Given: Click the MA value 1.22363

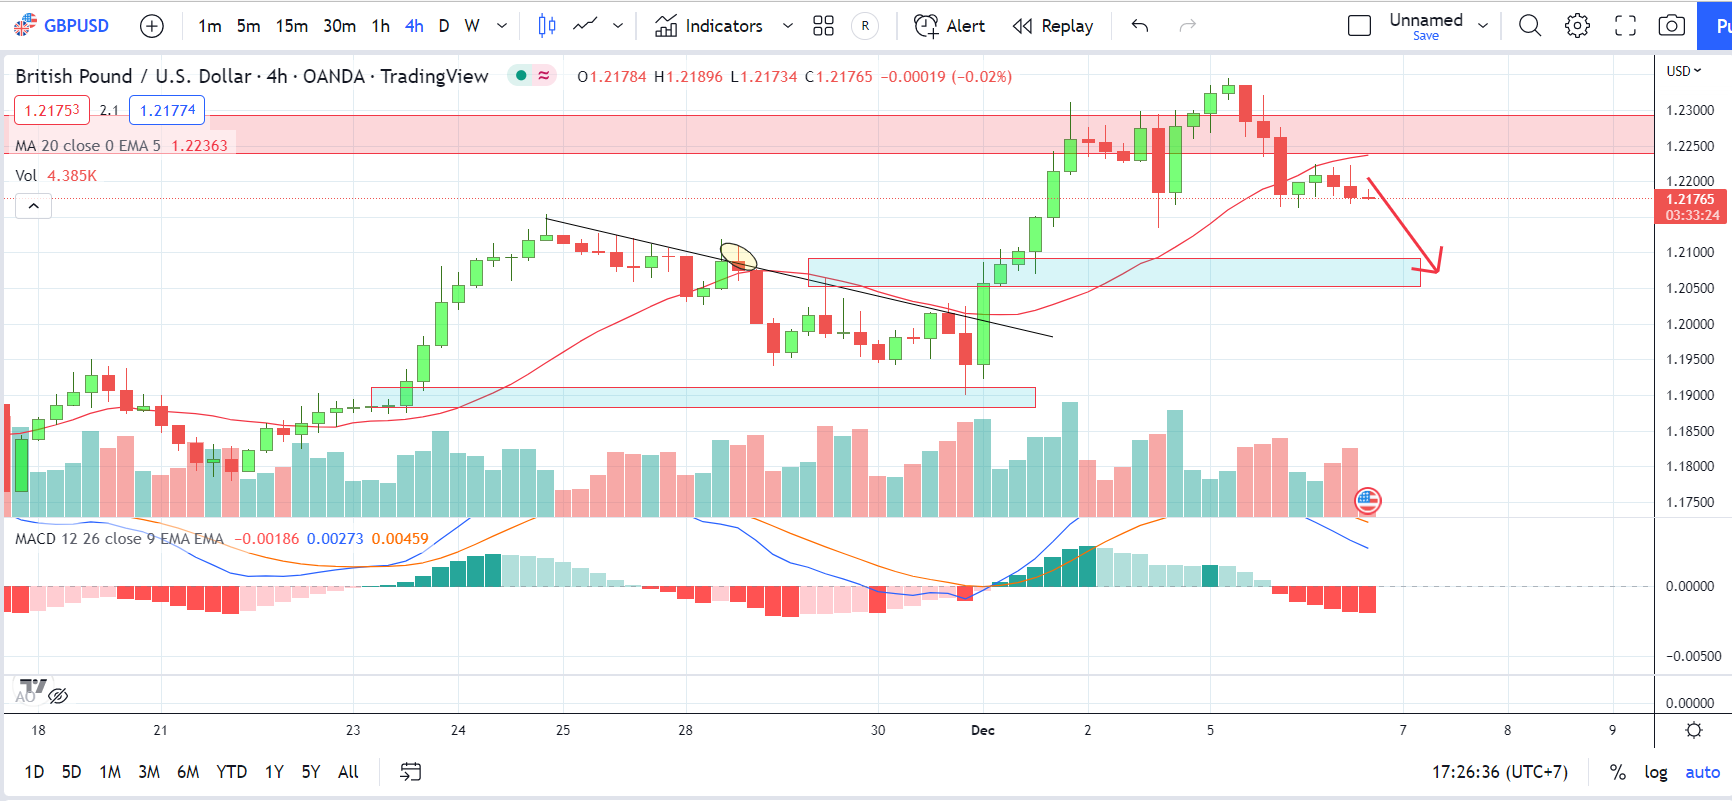Looking at the screenshot, I should coord(199,146).
